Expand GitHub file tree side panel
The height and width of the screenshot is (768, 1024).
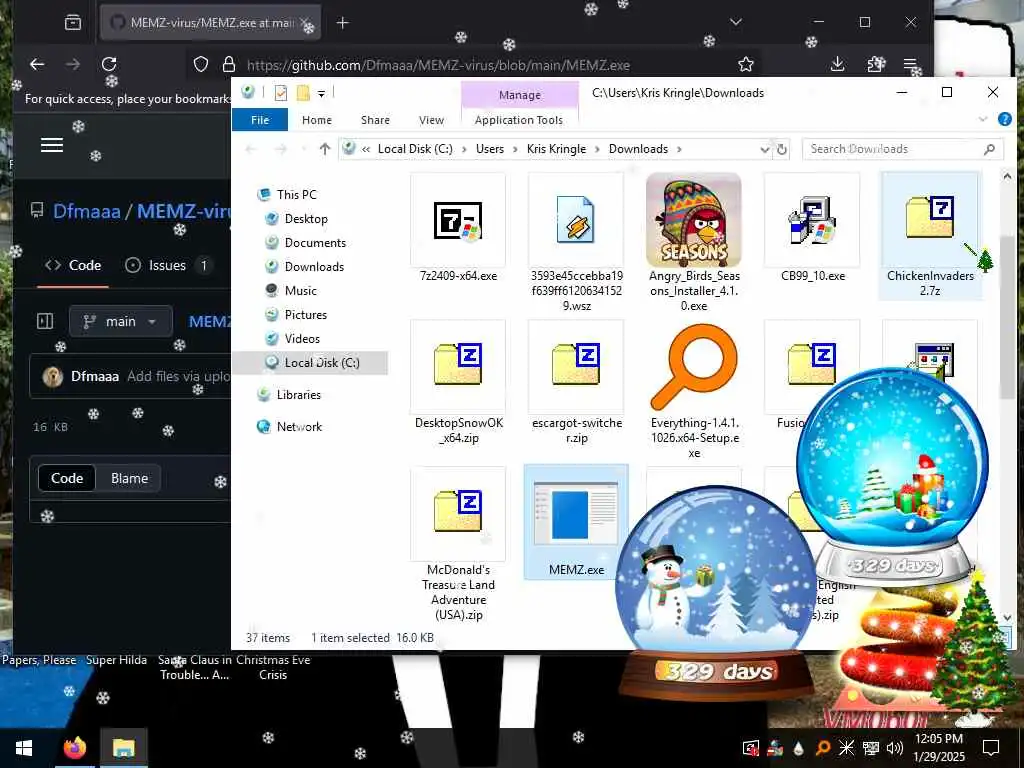click(45, 321)
